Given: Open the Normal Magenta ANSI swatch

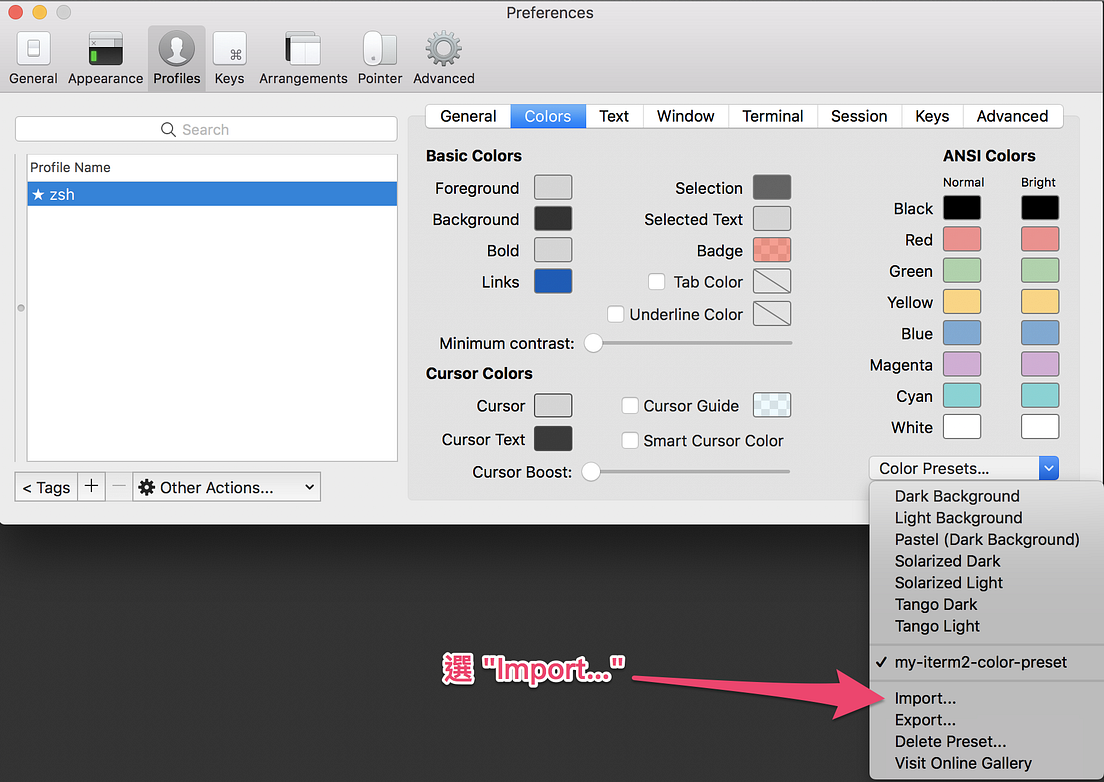Looking at the screenshot, I should pyautogui.click(x=962, y=365).
